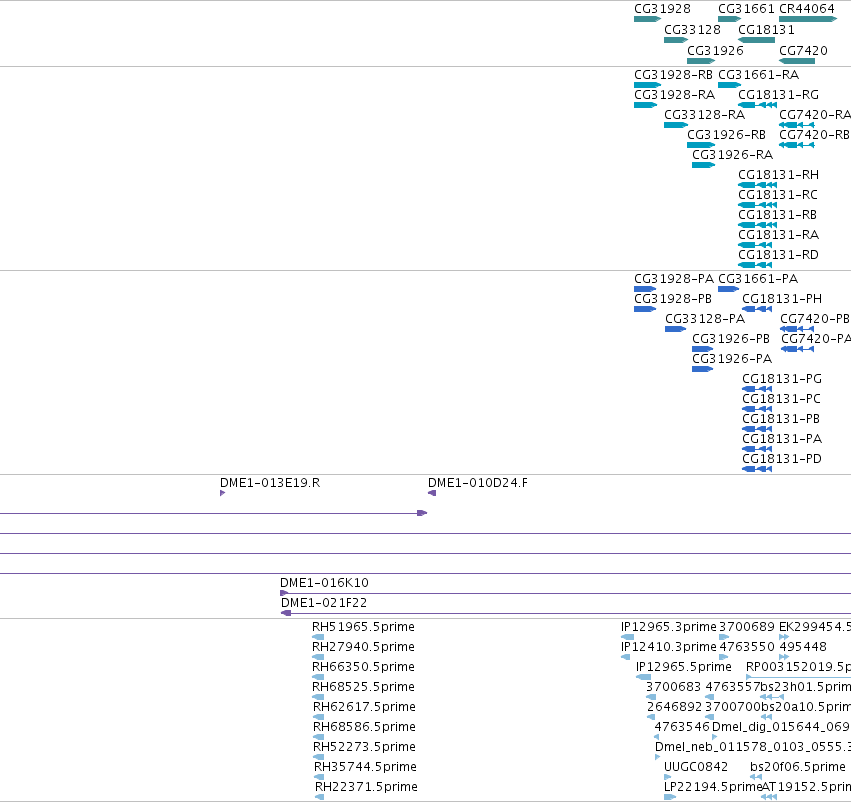Click the CG33128 gene feature
The image size is (851, 802).
coord(676,40)
